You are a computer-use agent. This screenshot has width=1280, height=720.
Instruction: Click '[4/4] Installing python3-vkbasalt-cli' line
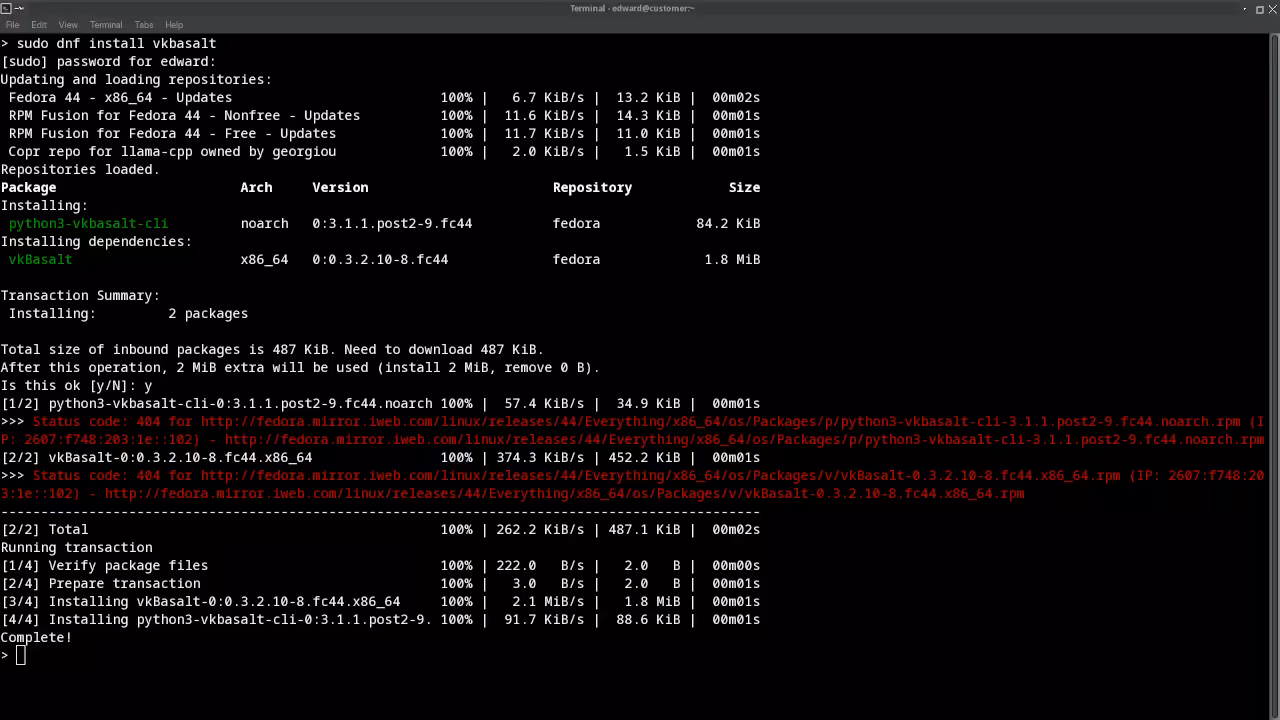380,619
